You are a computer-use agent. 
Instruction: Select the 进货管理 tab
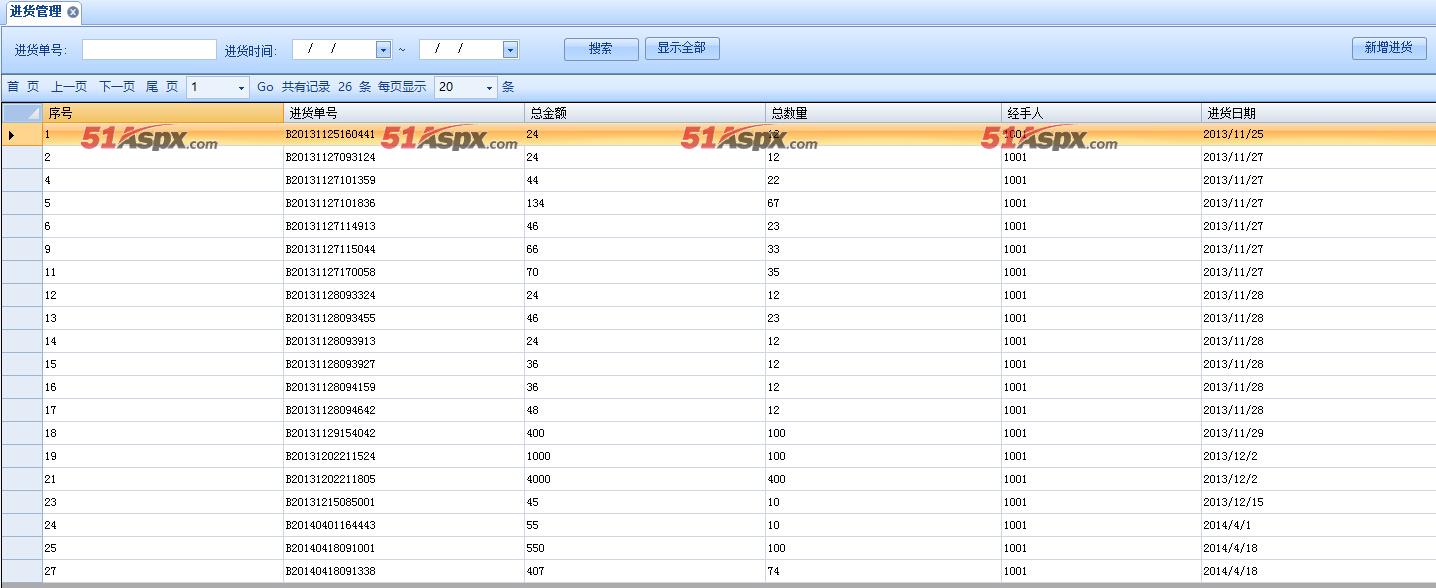[x=35, y=12]
